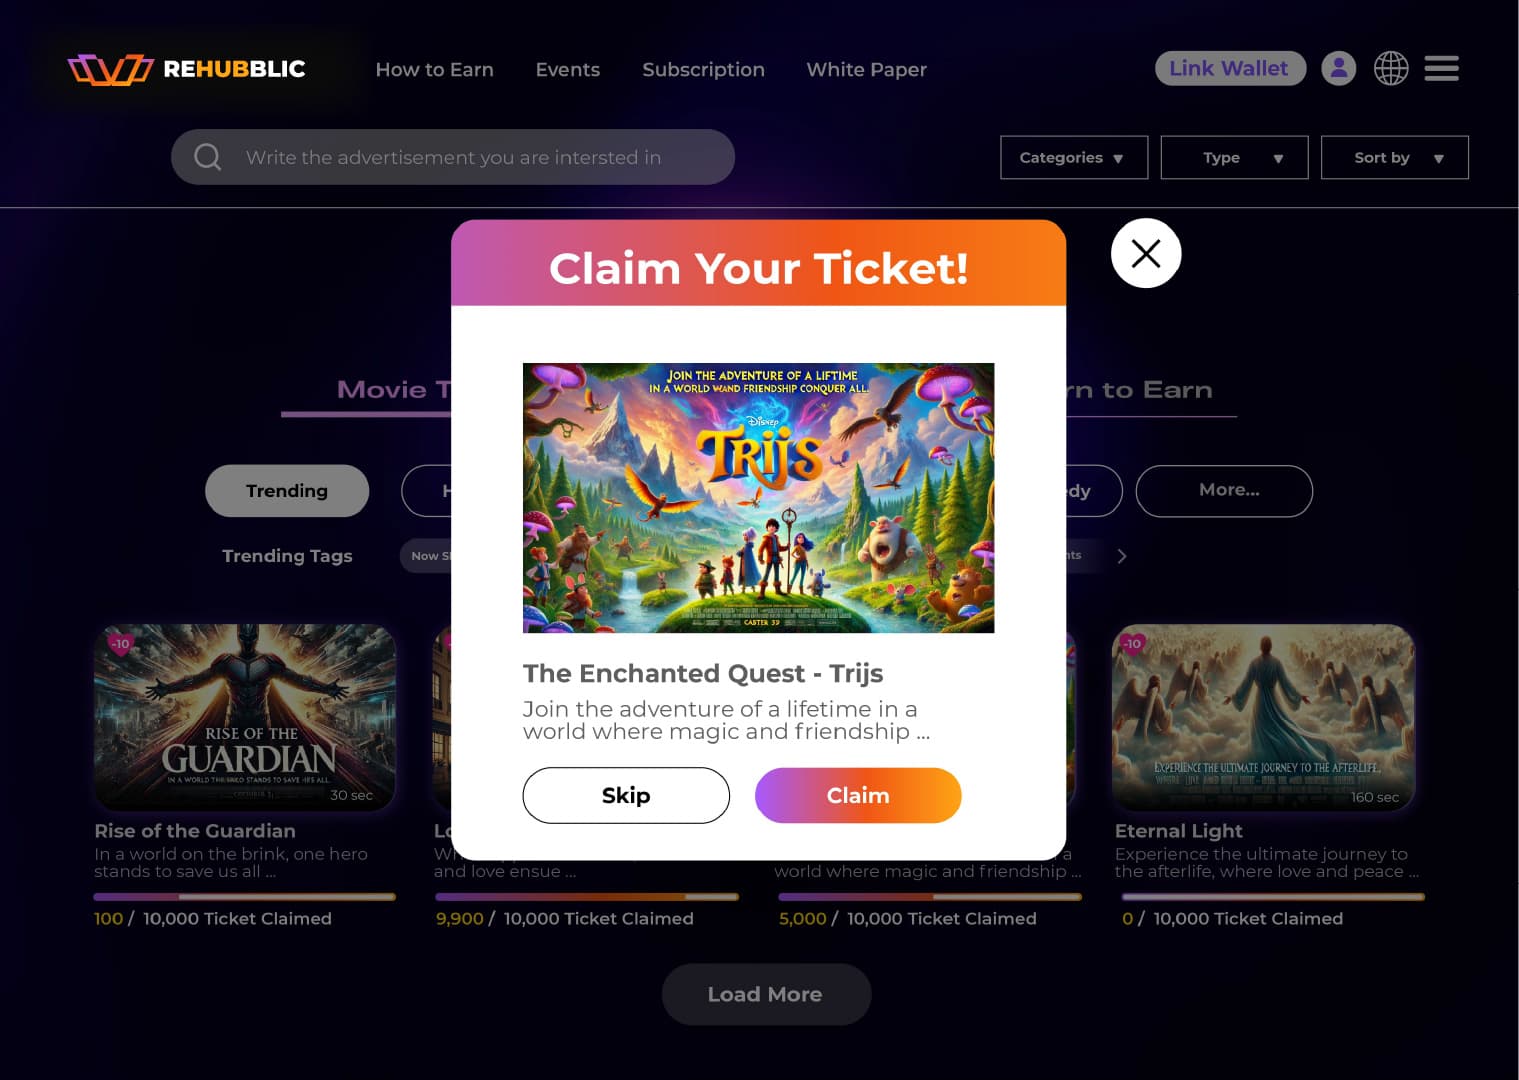The image size is (1519, 1080).
Task: Click the Link Wallet button
Action: coord(1230,68)
